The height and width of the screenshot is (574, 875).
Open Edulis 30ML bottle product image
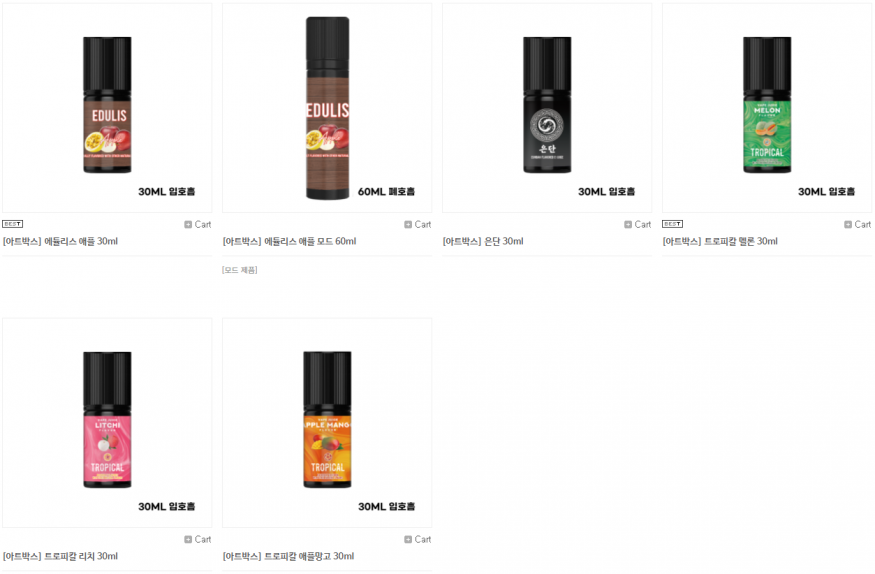(107, 108)
